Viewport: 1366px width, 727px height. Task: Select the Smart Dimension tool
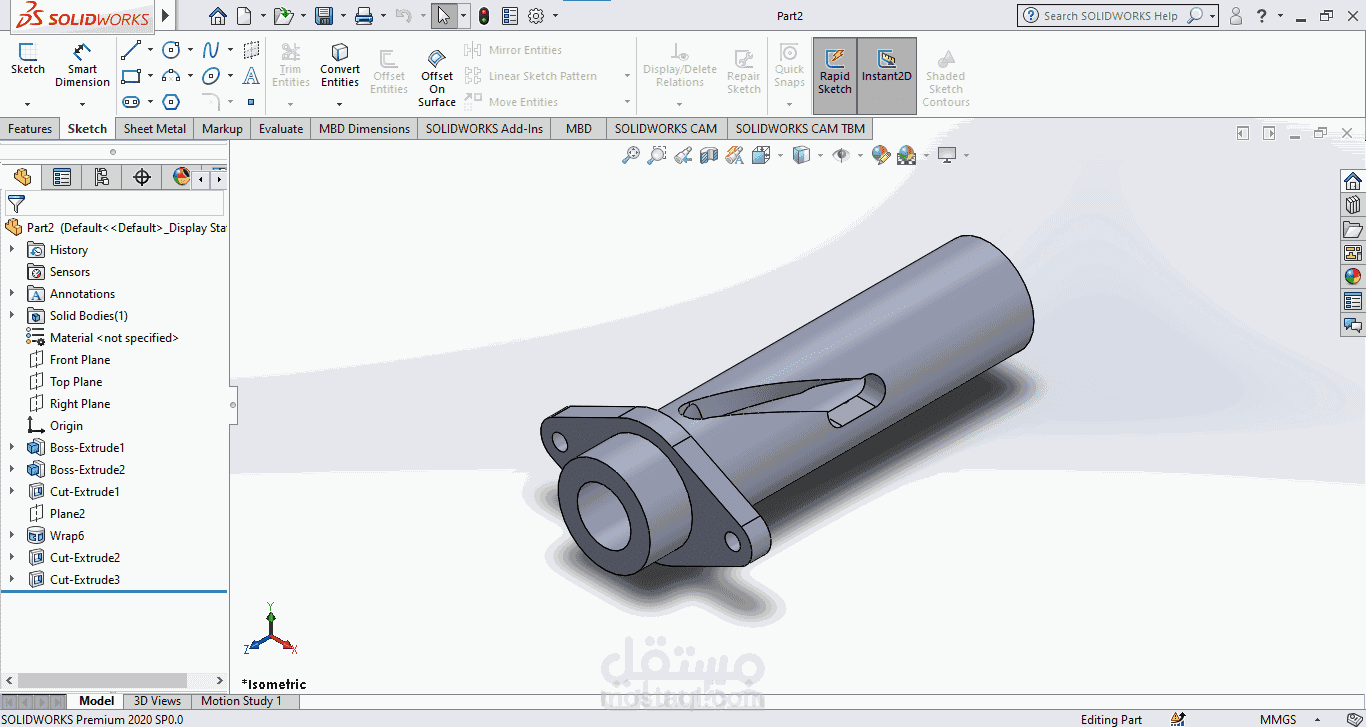(x=82, y=66)
